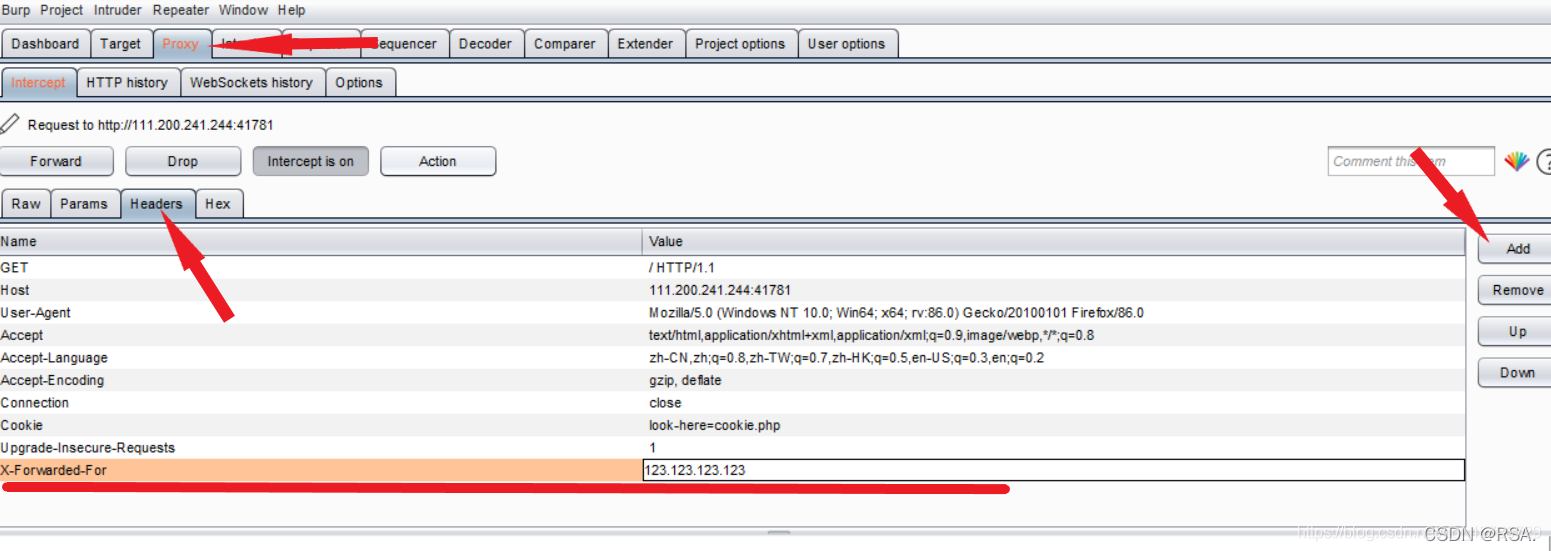The height and width of the screenshot is (551, 1551).
Task: Open the Repeater menu
Action: [181, 10]
